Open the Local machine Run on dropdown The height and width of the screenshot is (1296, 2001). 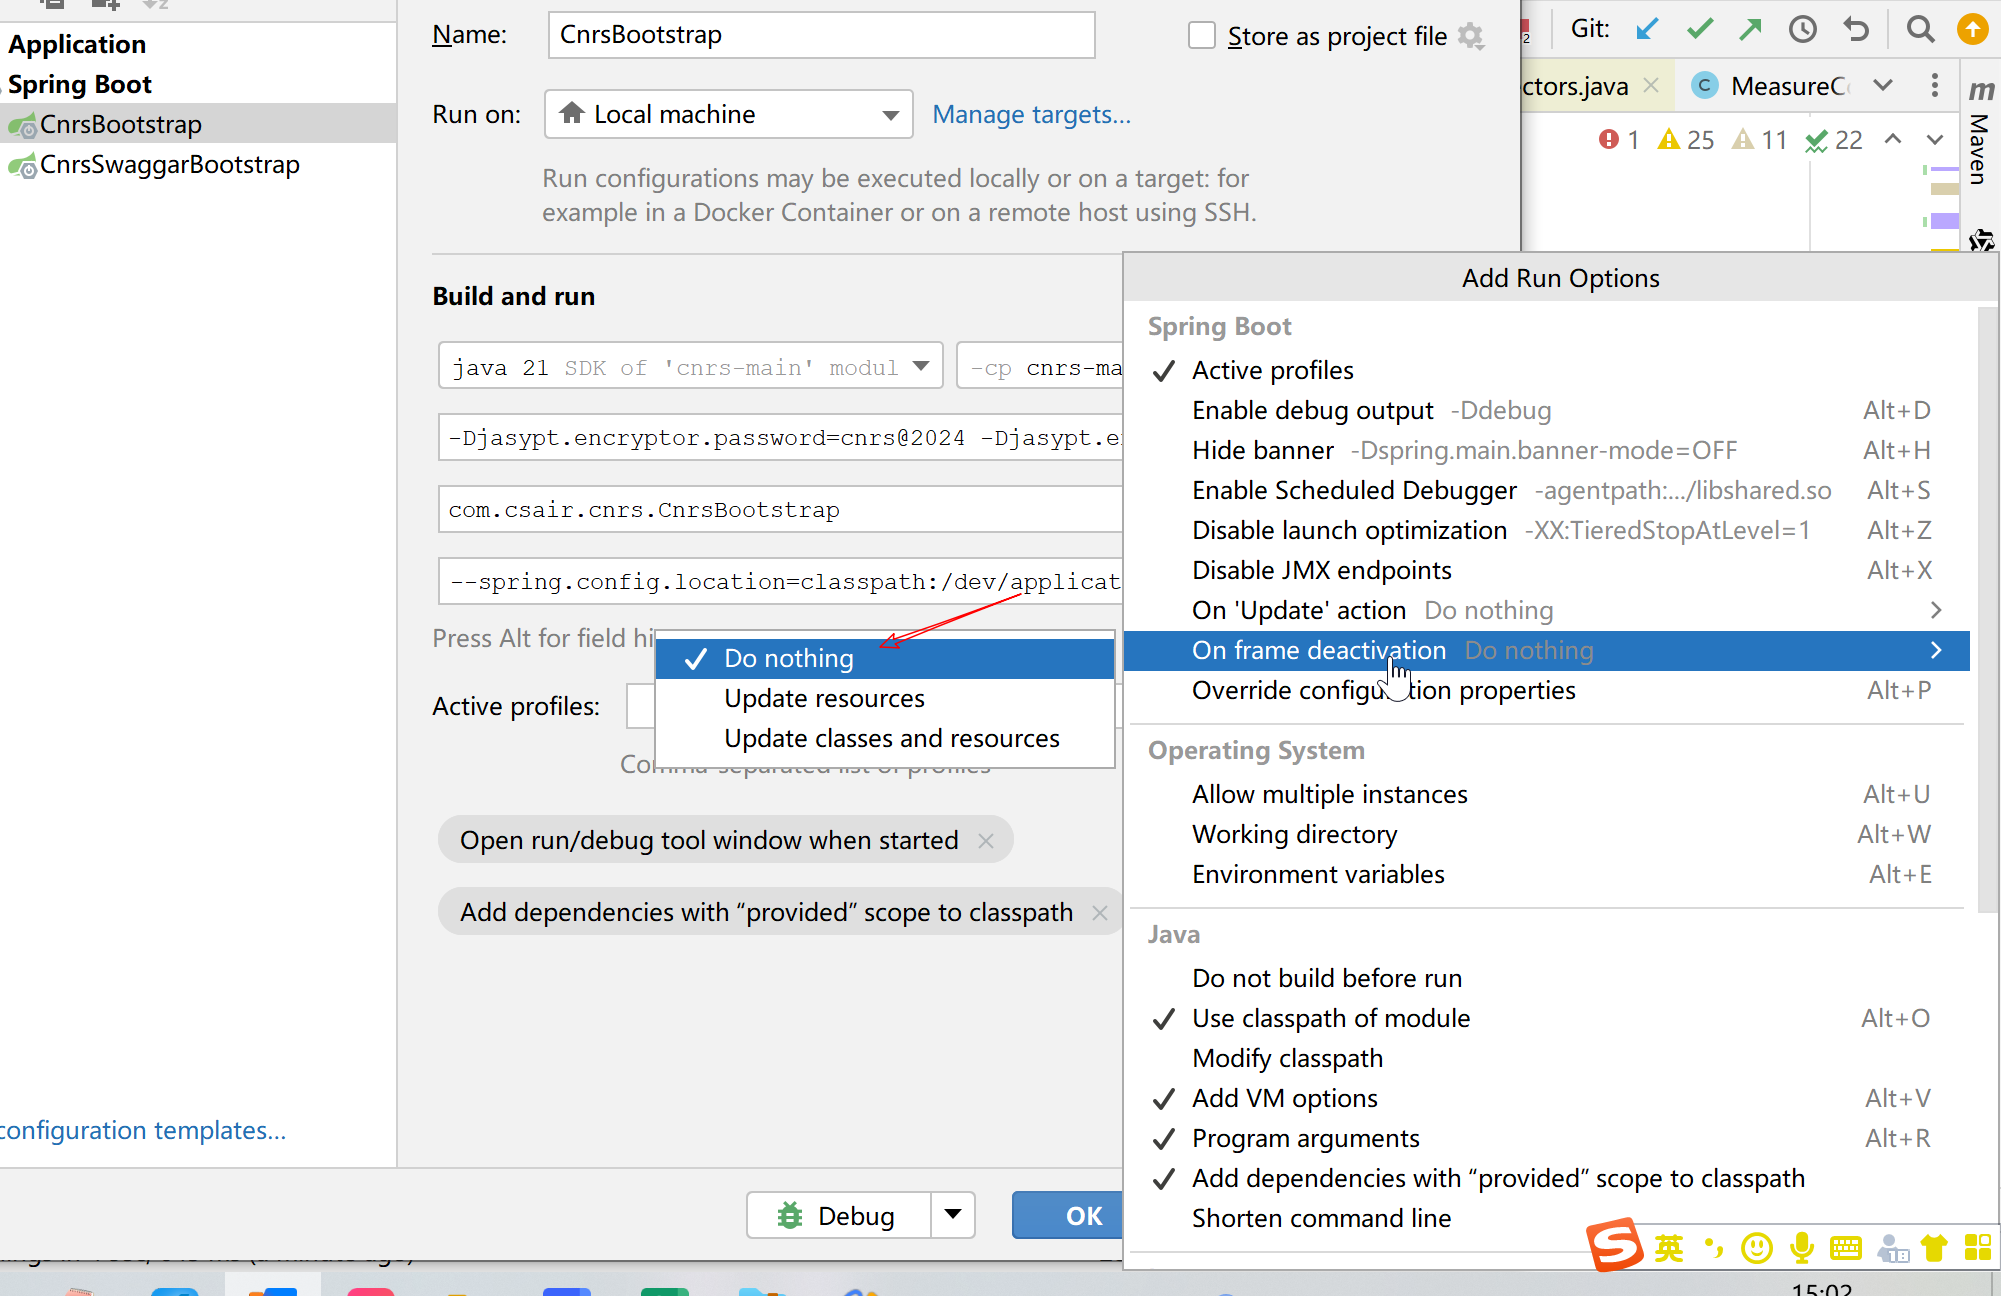(728, 114)
